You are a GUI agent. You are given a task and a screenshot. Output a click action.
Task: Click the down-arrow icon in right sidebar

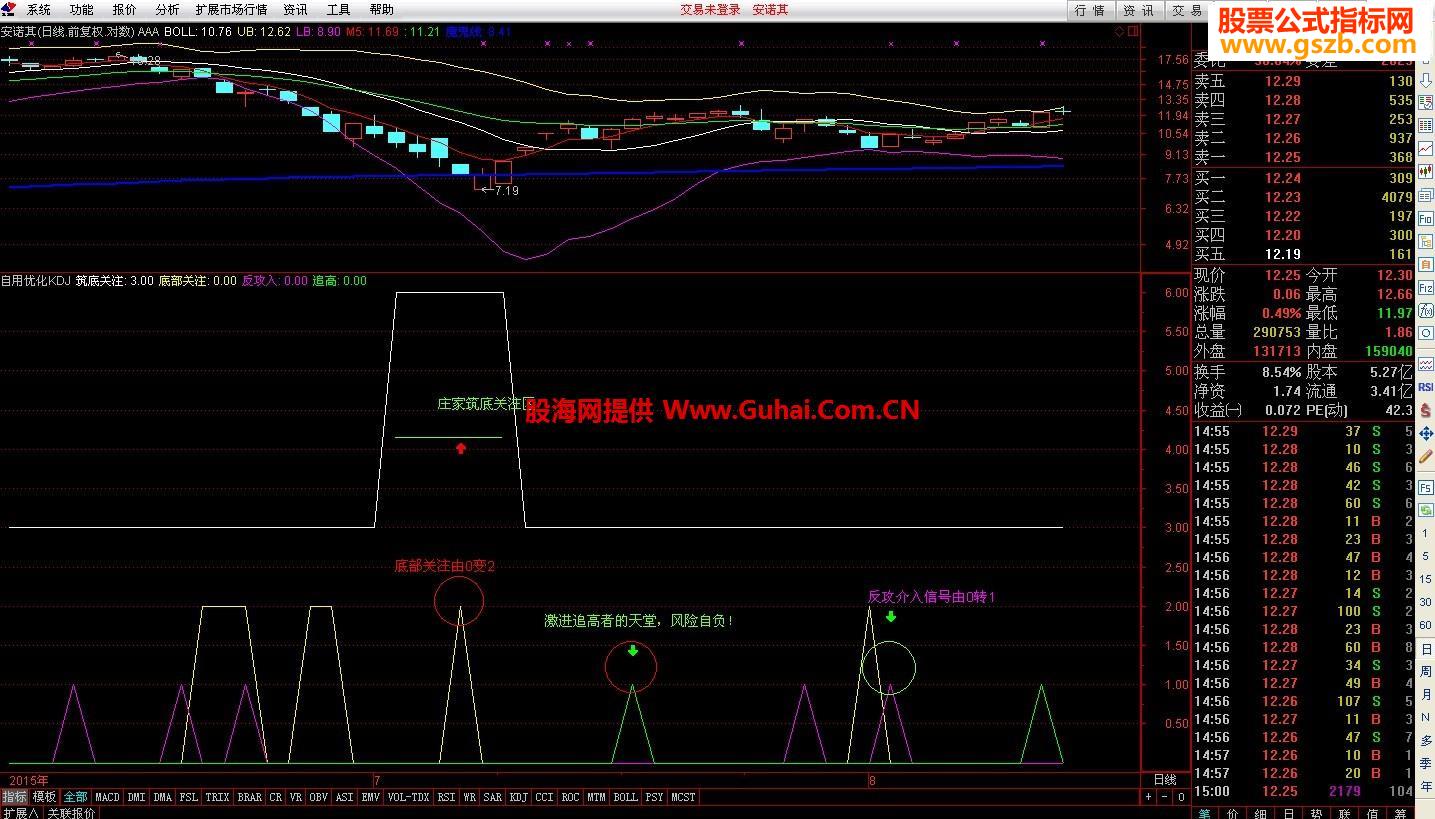click(1426, 81)
